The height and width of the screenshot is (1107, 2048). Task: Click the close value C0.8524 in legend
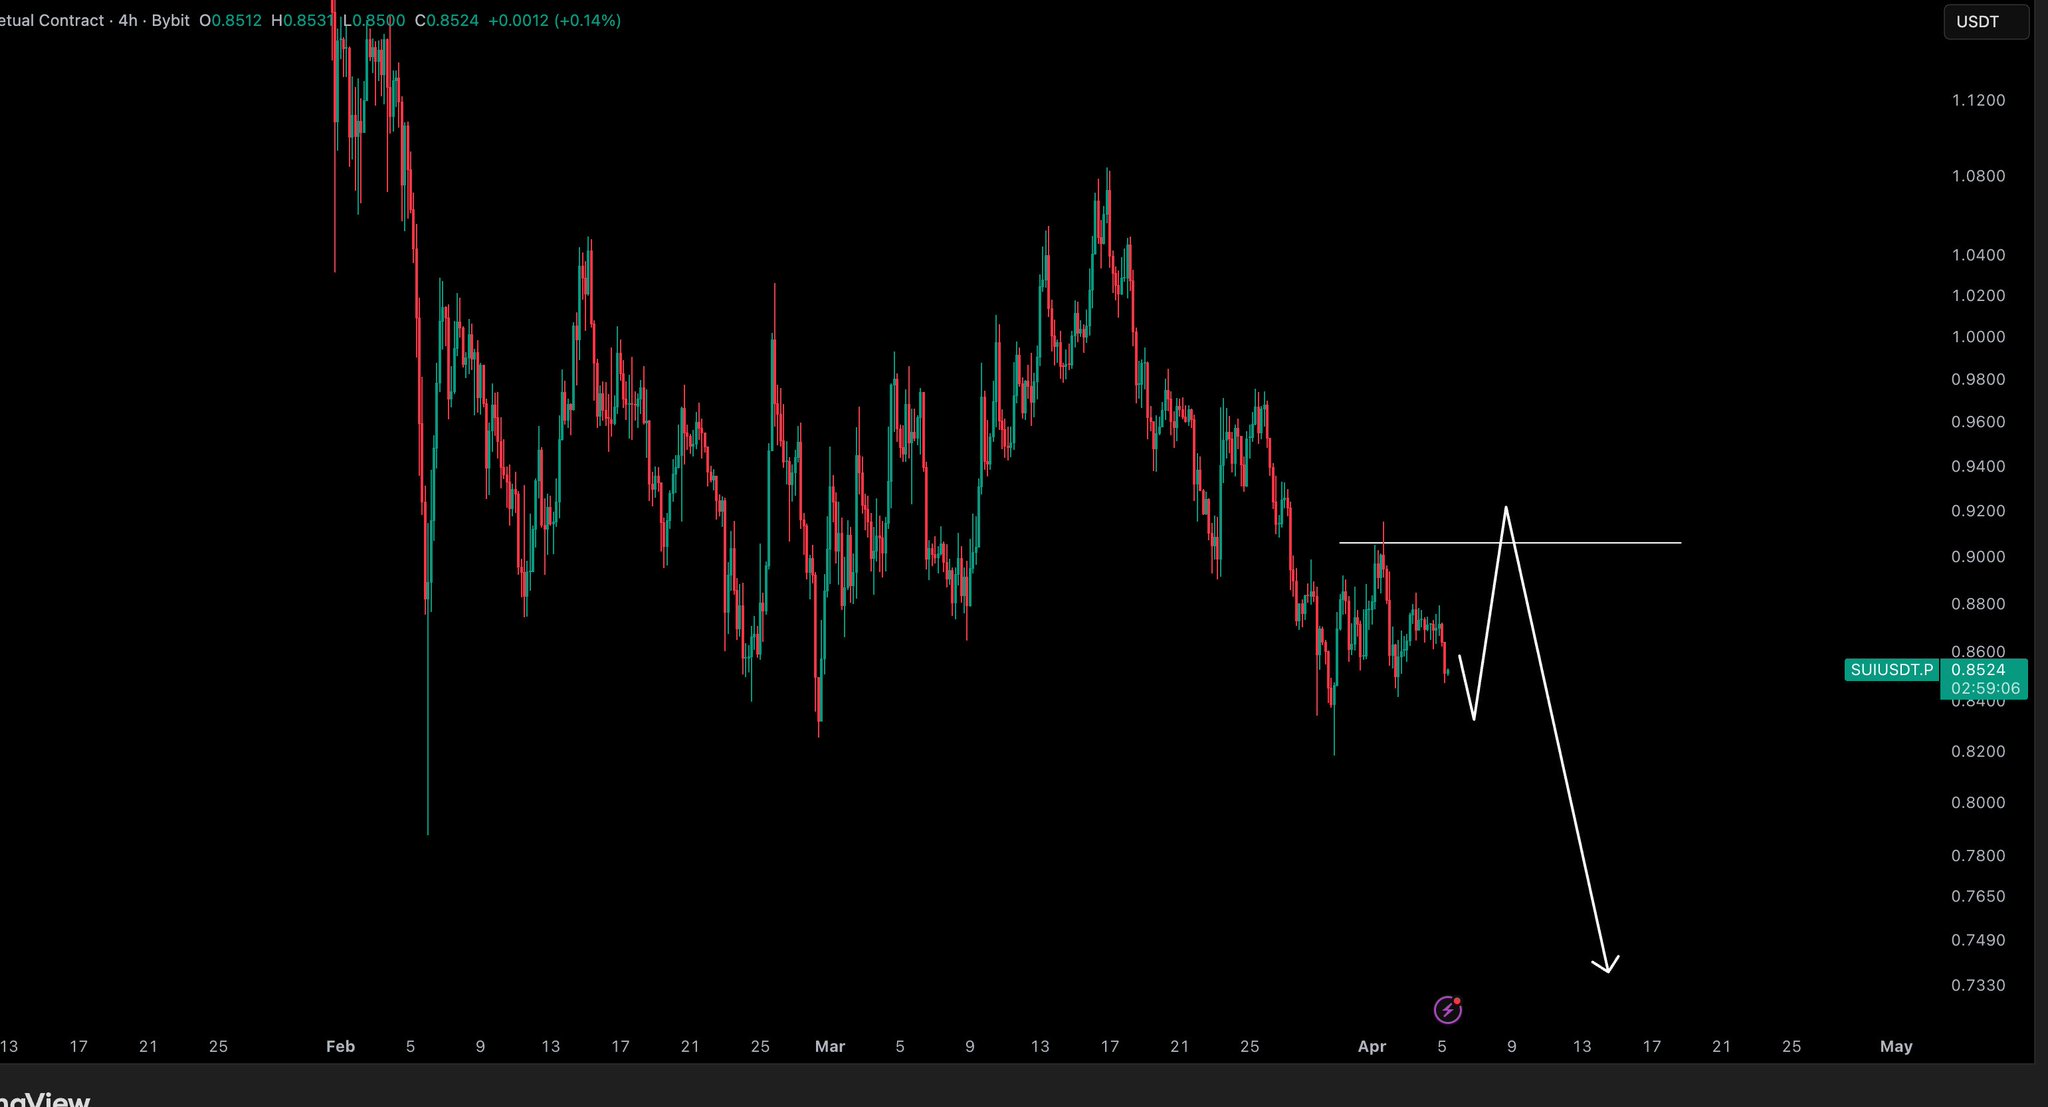(447, 20)
